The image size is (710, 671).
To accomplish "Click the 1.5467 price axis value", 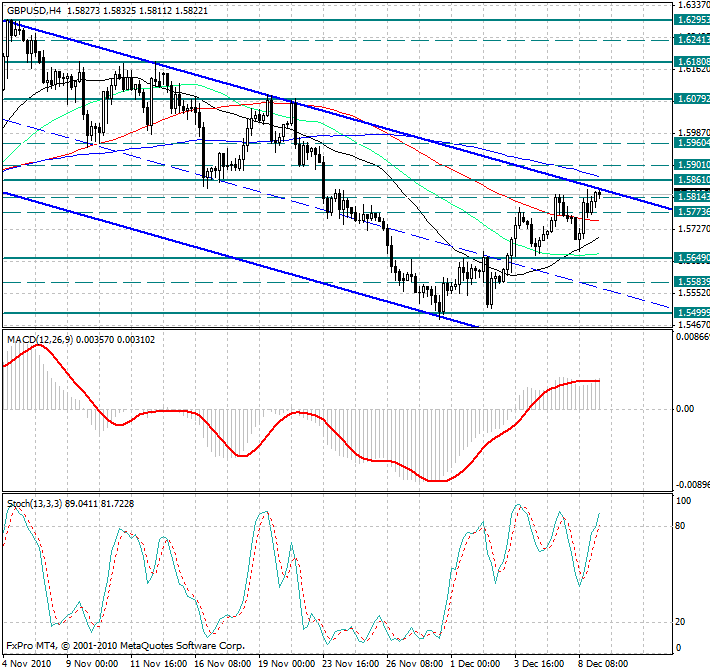I will coord(694,325).
